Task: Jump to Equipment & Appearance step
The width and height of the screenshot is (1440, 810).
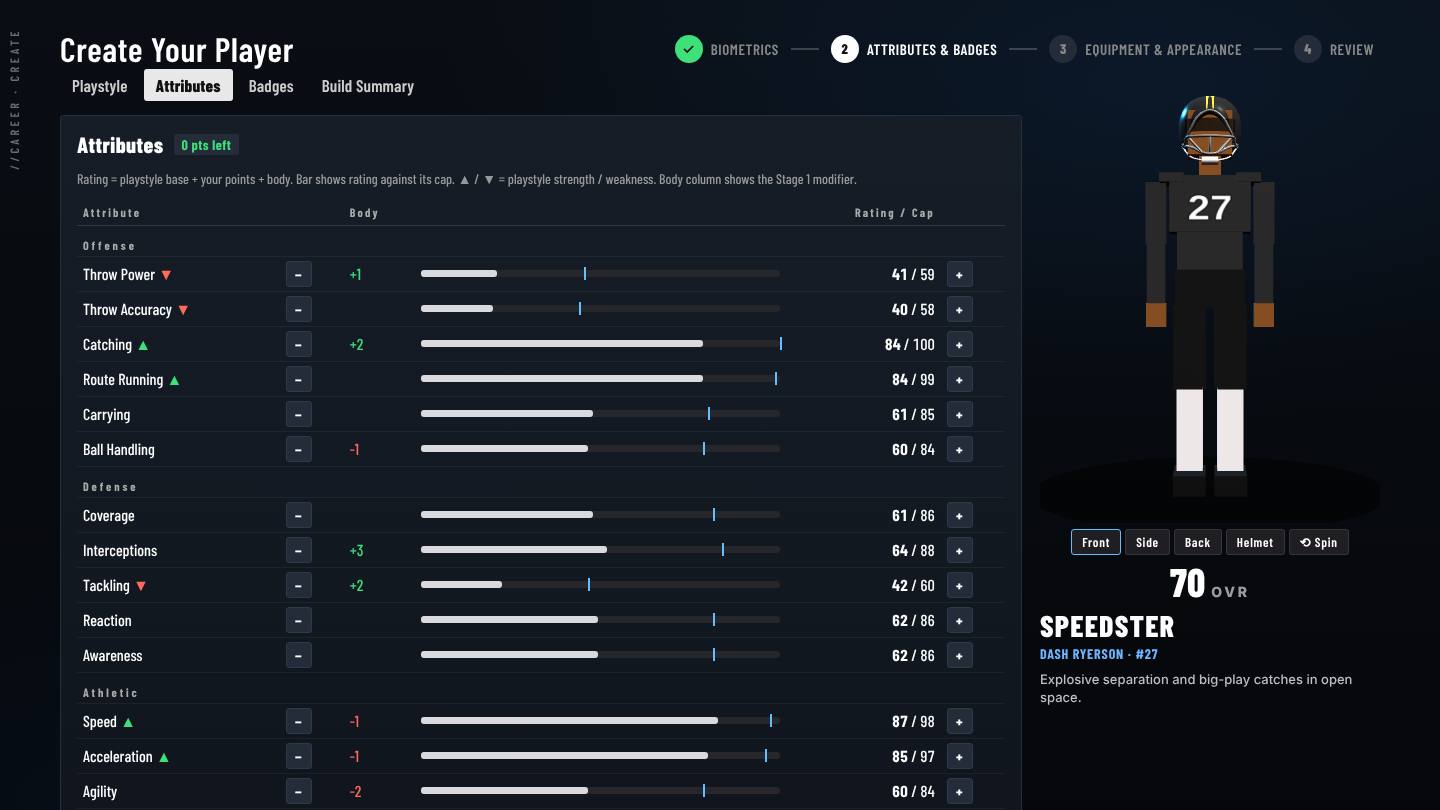Action: click(x=1145, y=49)
